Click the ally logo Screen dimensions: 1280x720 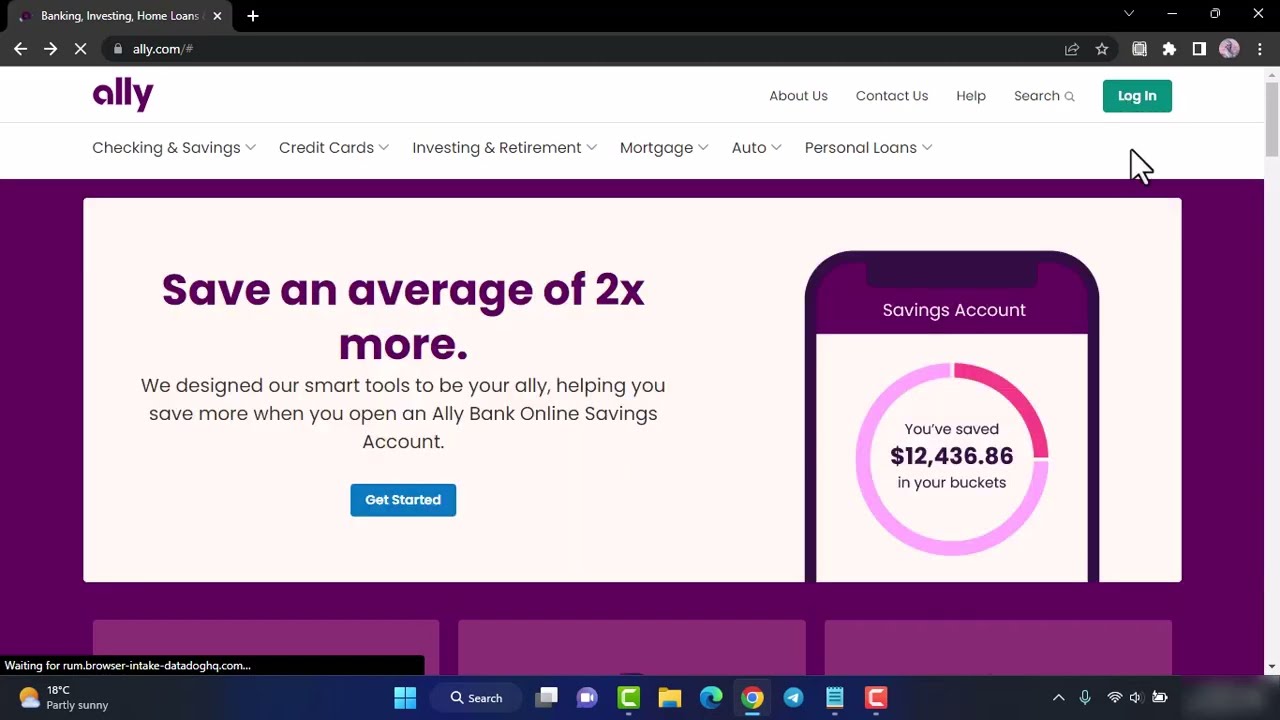click(123, 95)
